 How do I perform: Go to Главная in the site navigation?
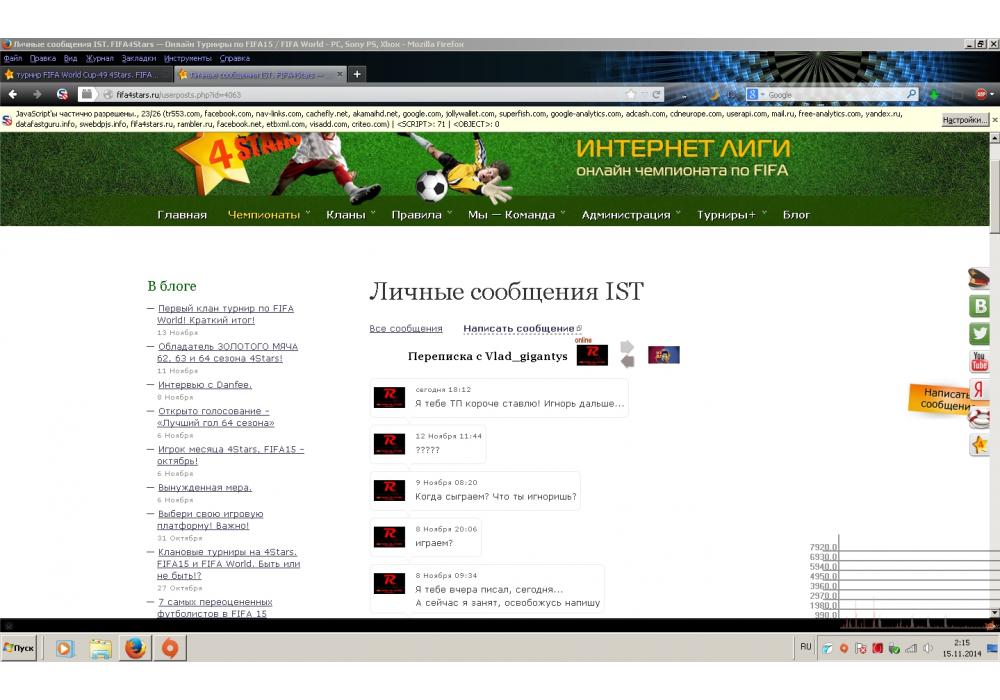tap(182, 215)
